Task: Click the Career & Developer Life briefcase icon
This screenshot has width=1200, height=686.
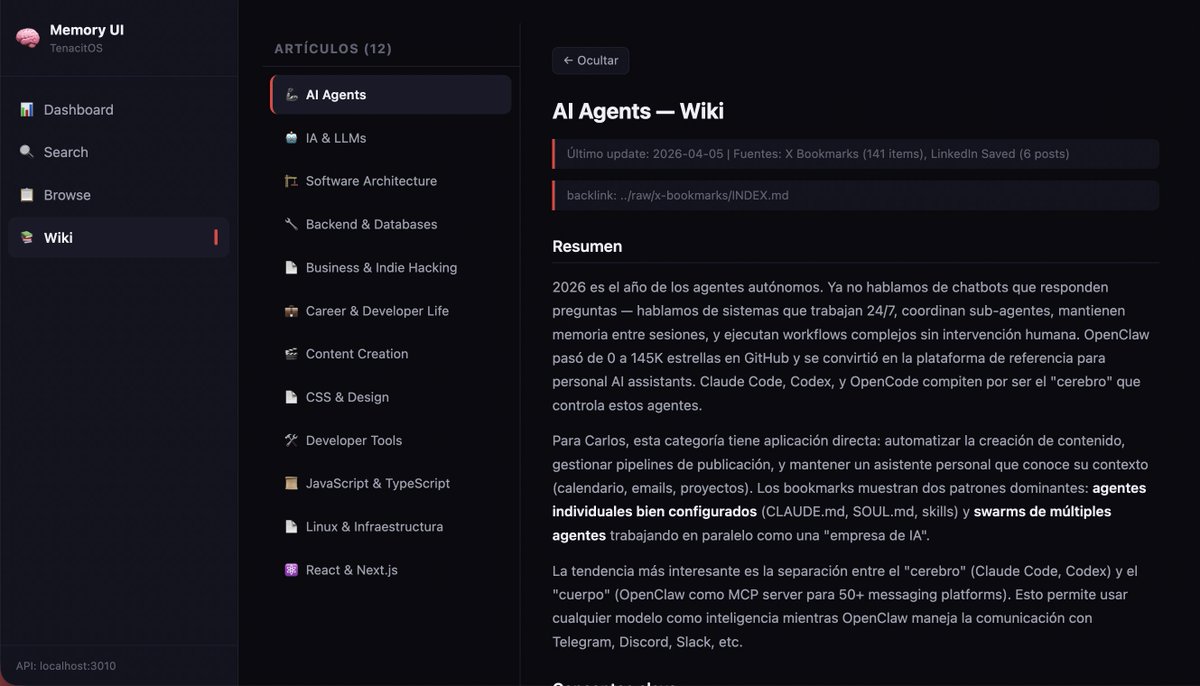Action: 291,311
